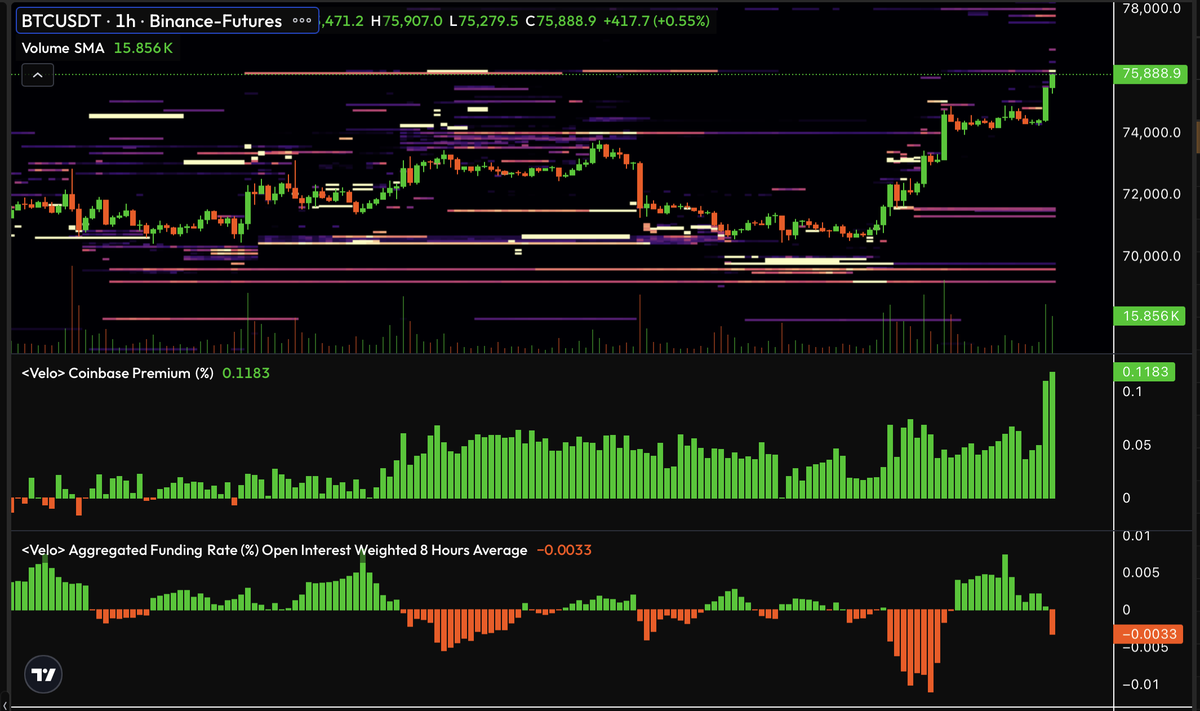Click the high value H75,907.0 in the header
This screenshot has width=1200, height=711.
(x=407, y=20)
